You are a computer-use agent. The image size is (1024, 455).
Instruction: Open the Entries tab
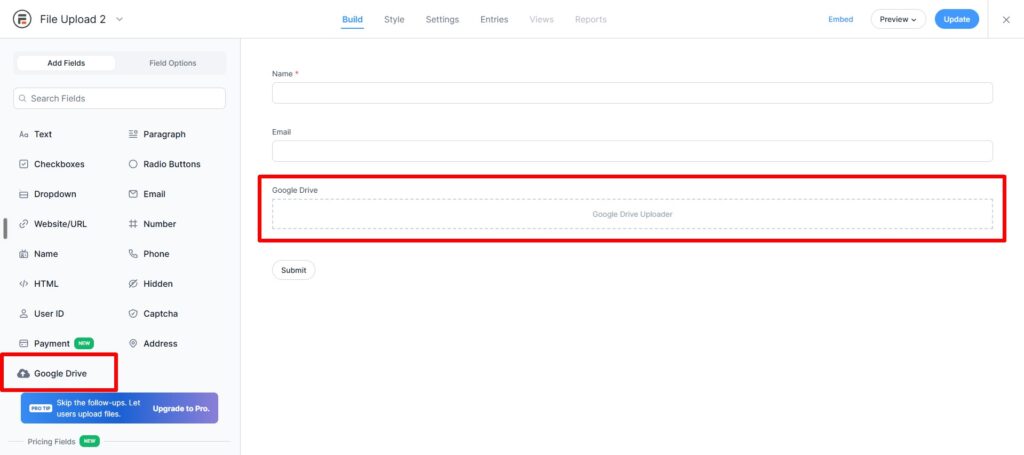[x=494, y=20]
